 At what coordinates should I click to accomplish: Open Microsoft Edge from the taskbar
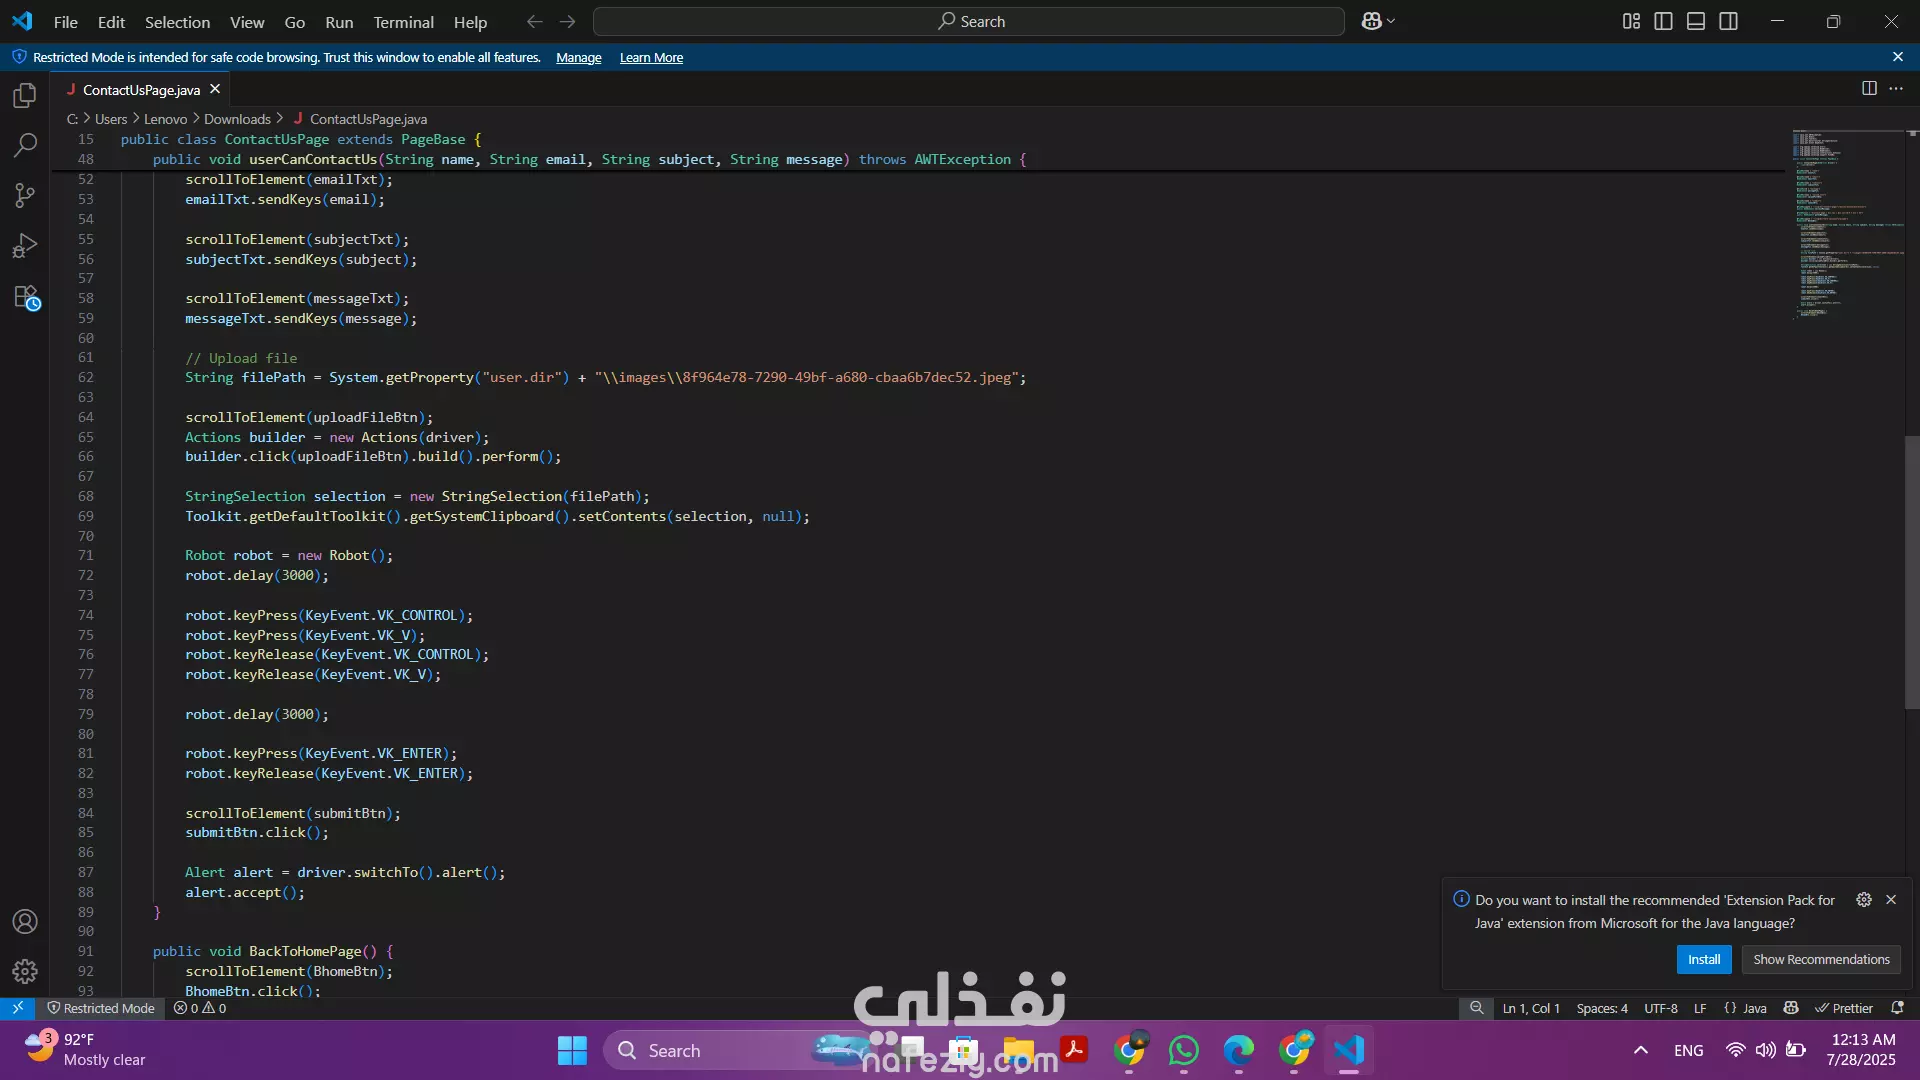1239,1051
